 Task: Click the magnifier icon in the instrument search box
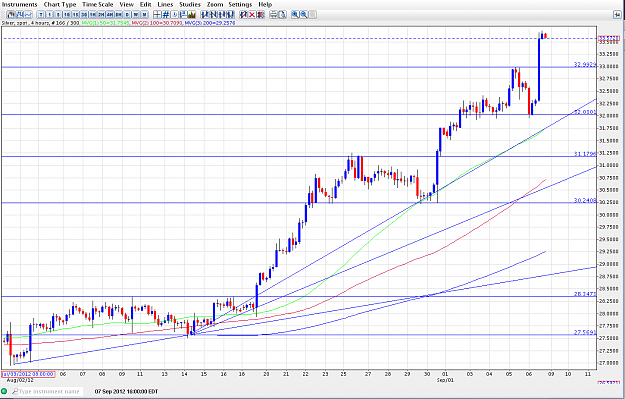tap(15, 391)
